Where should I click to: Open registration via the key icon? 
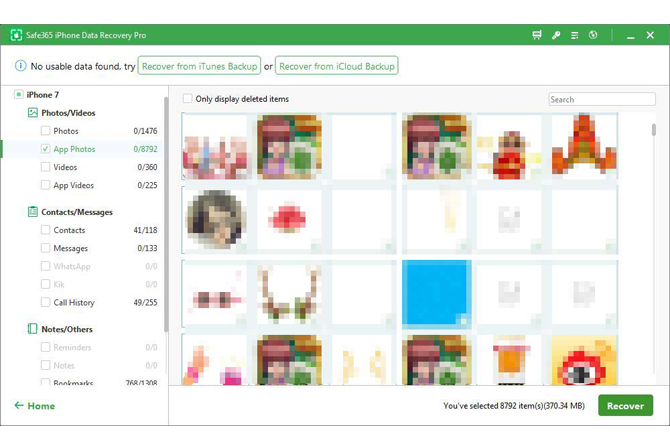[x=556, y=36]
